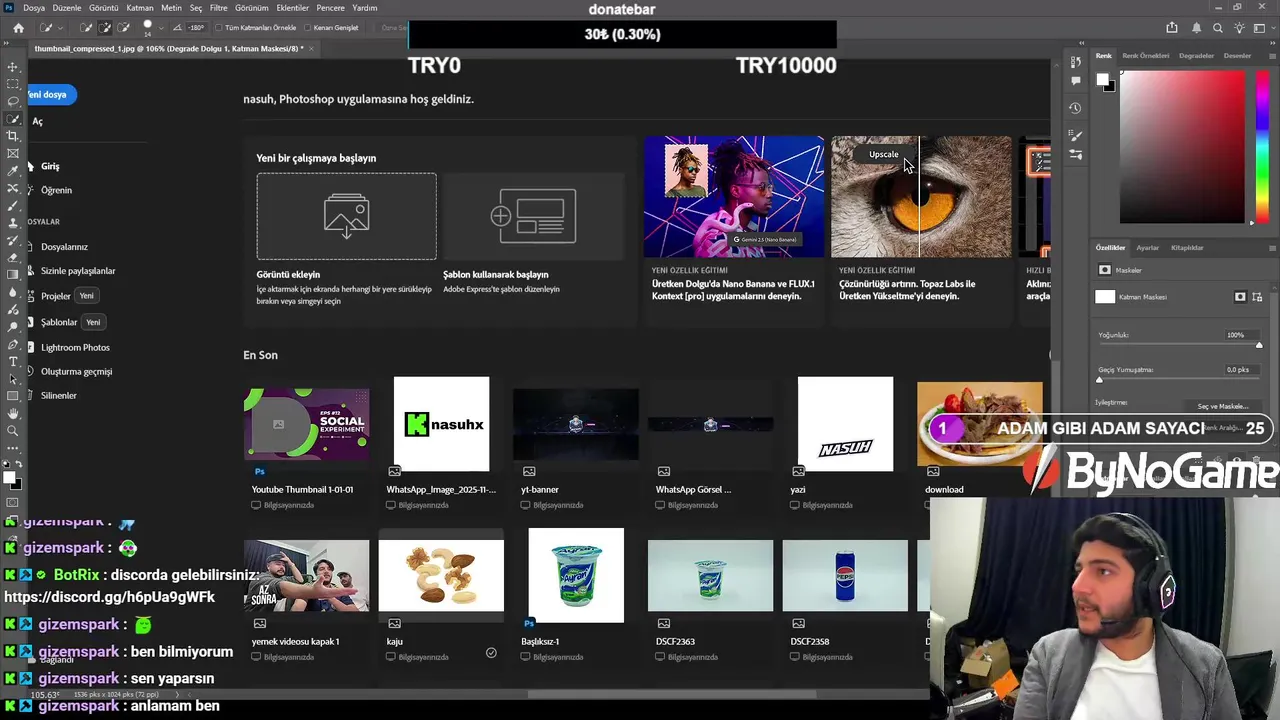Open the Renk panel options menu
The width and height of the screenshot is (1280, 720).
point(1272,56)
